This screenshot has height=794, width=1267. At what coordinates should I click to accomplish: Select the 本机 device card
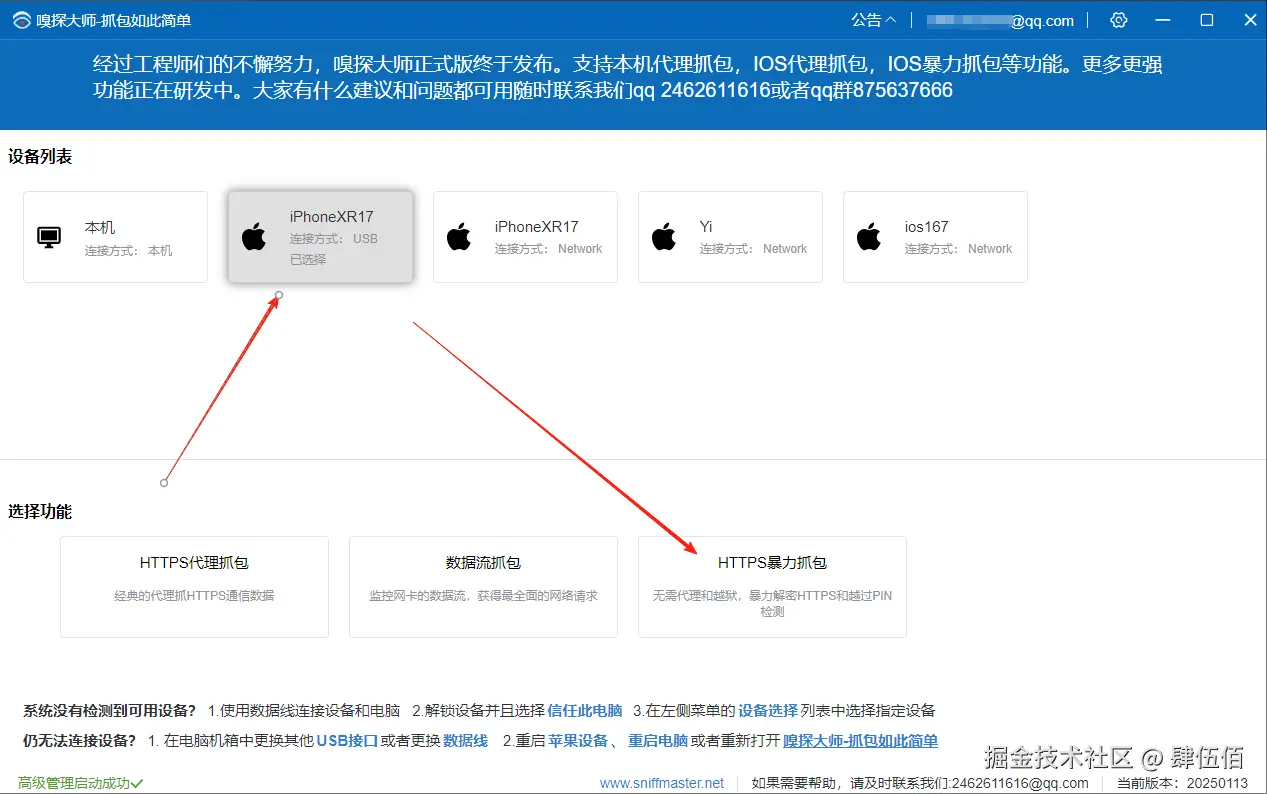click(115, 237)
